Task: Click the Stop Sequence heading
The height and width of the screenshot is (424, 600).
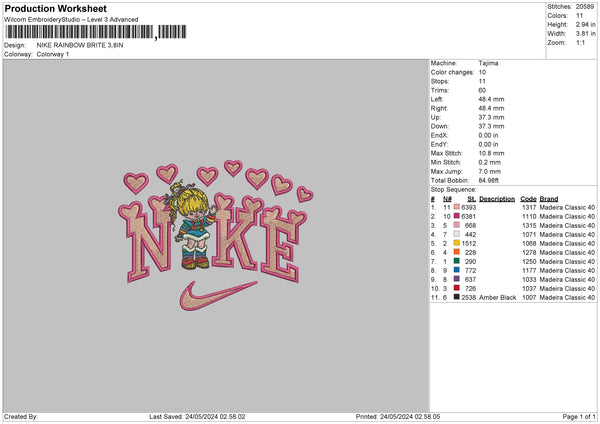Action: 453,189
